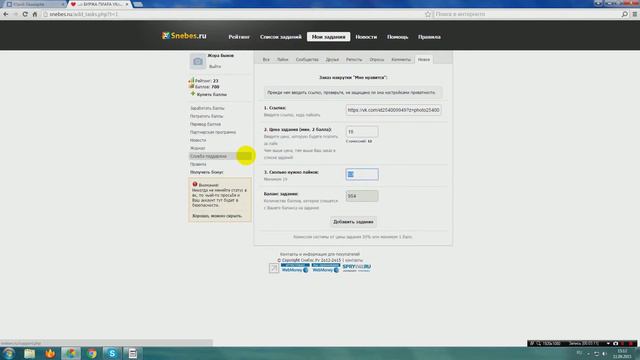The image size is (640, 360).
Task: Click the Выйти logout link
Action: pos(215,66)
